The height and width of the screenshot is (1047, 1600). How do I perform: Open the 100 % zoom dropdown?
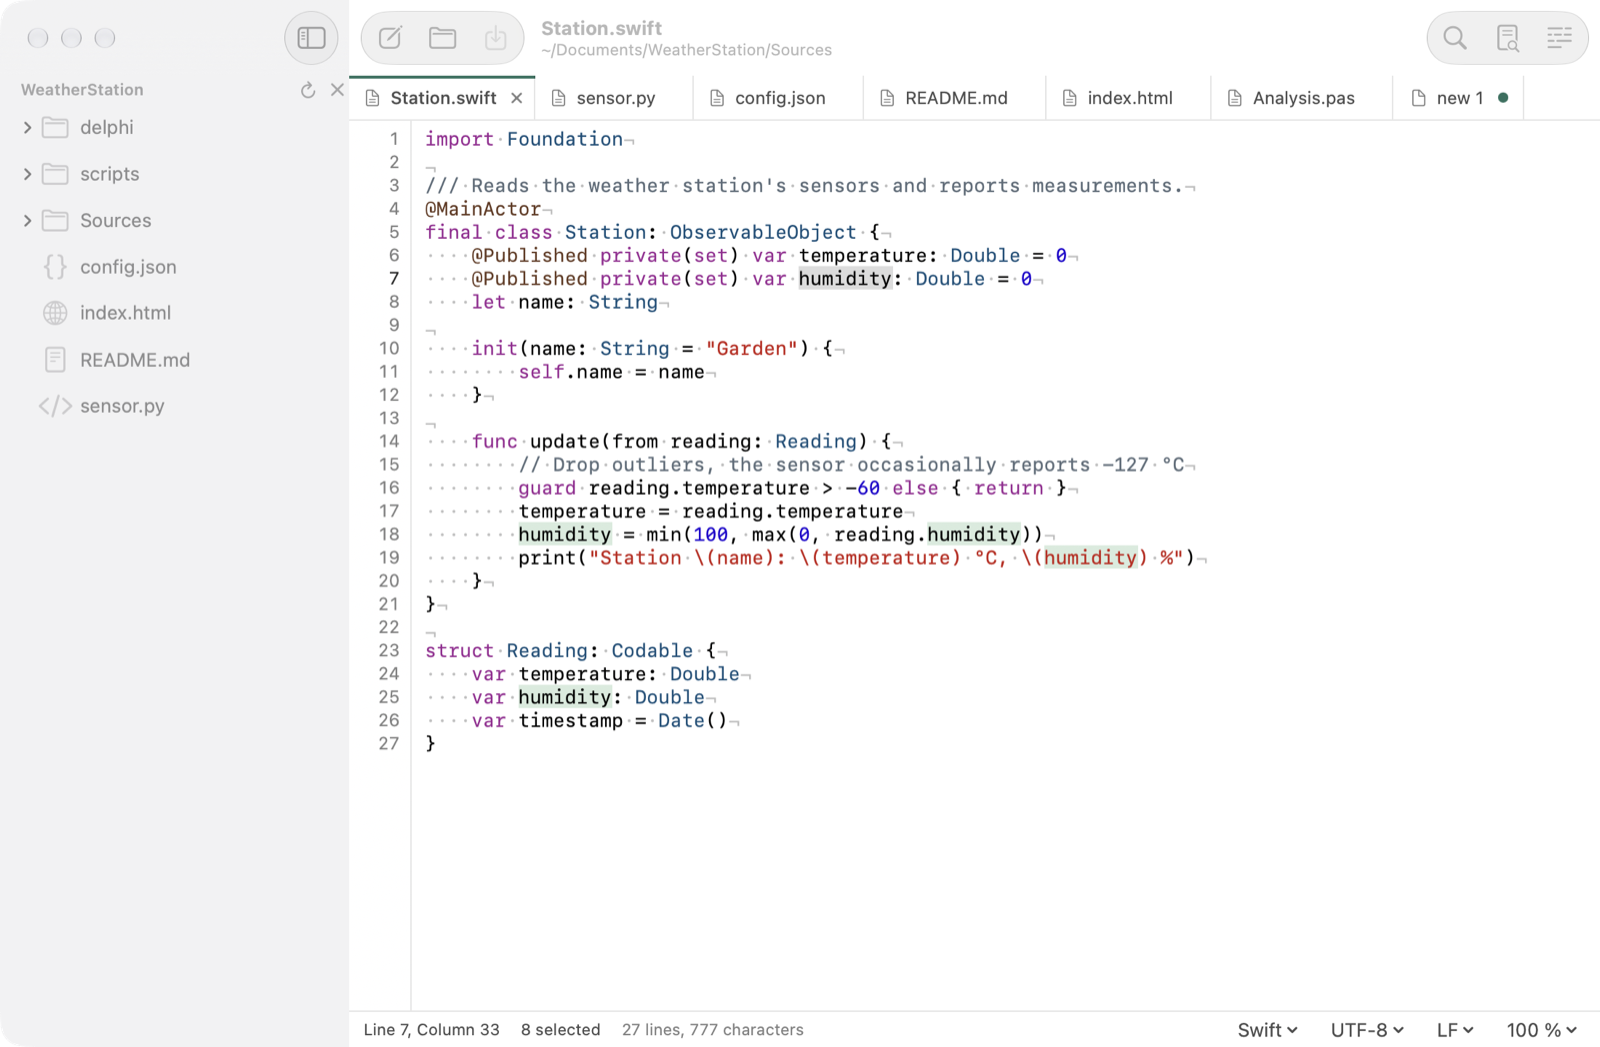(1542, 1030)
